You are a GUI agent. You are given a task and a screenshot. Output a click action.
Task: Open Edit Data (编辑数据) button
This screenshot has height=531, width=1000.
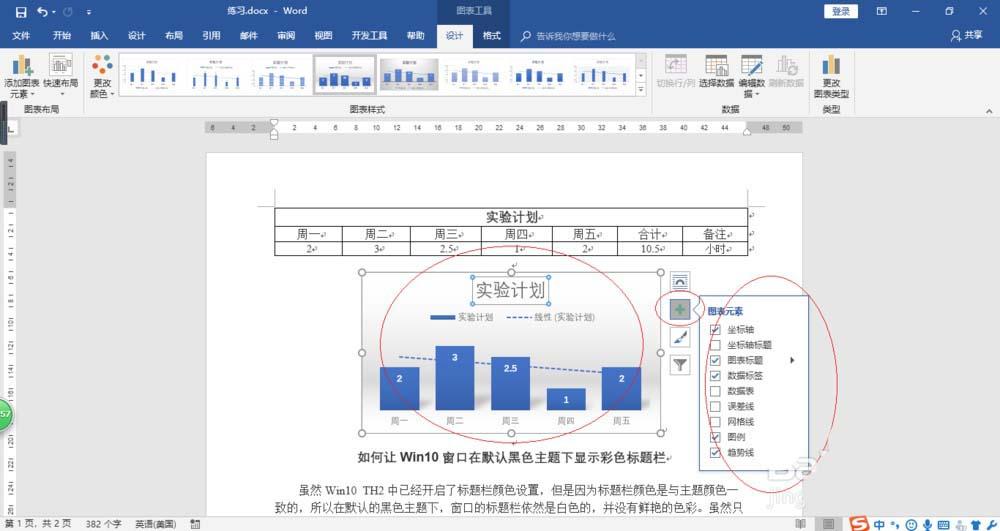pyautogui.click(x=751, y=76)
